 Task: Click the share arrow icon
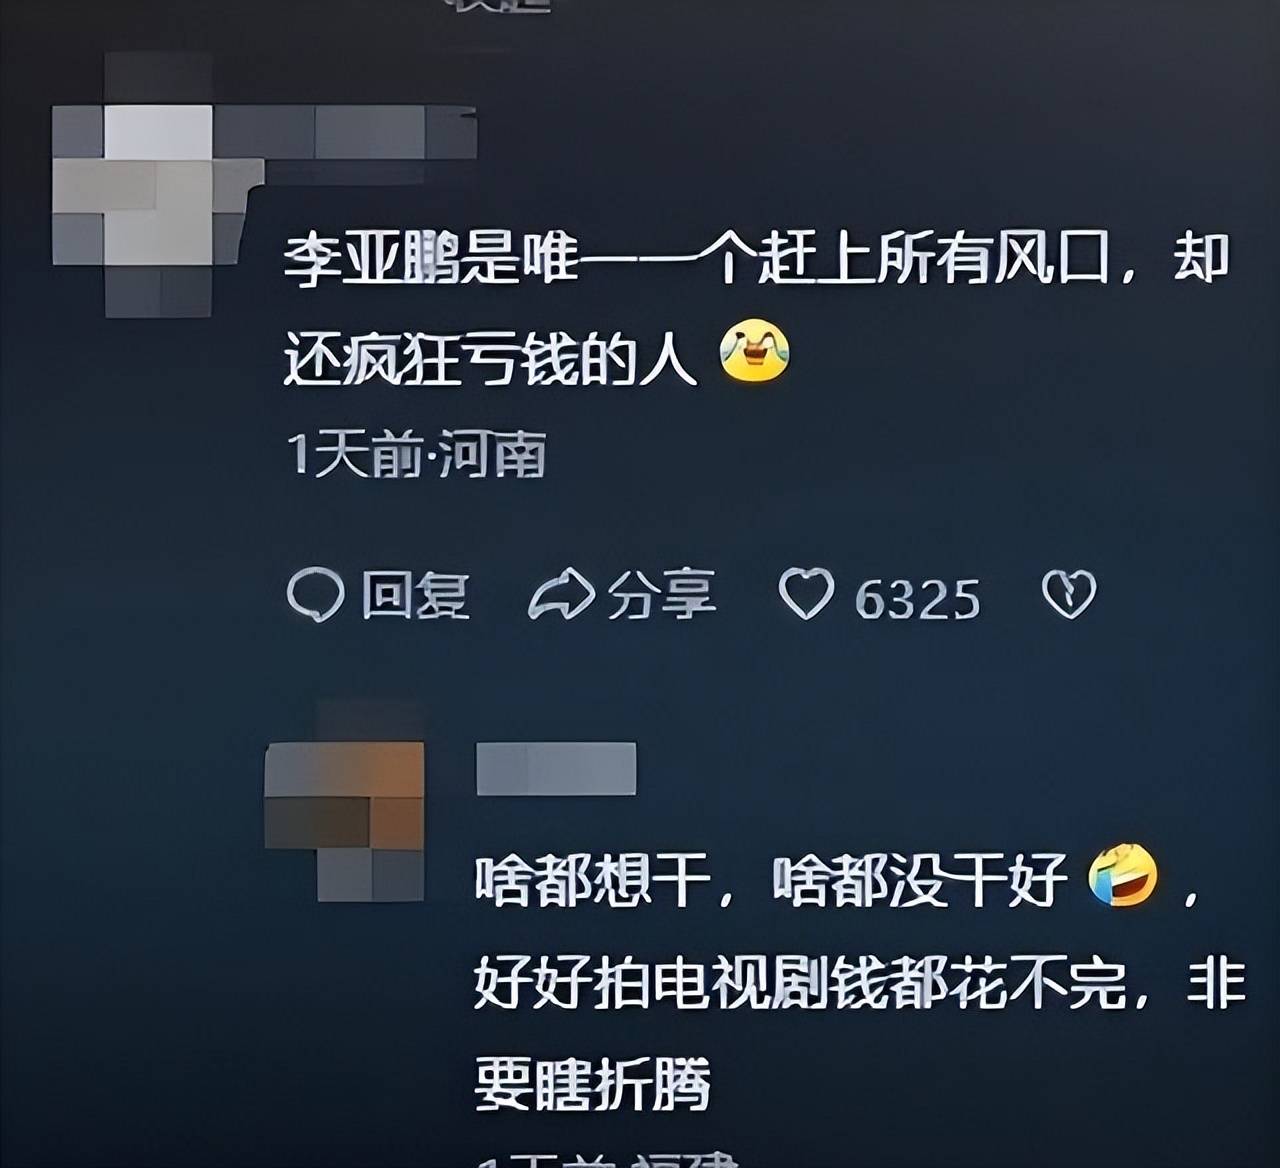coord(561,594)
